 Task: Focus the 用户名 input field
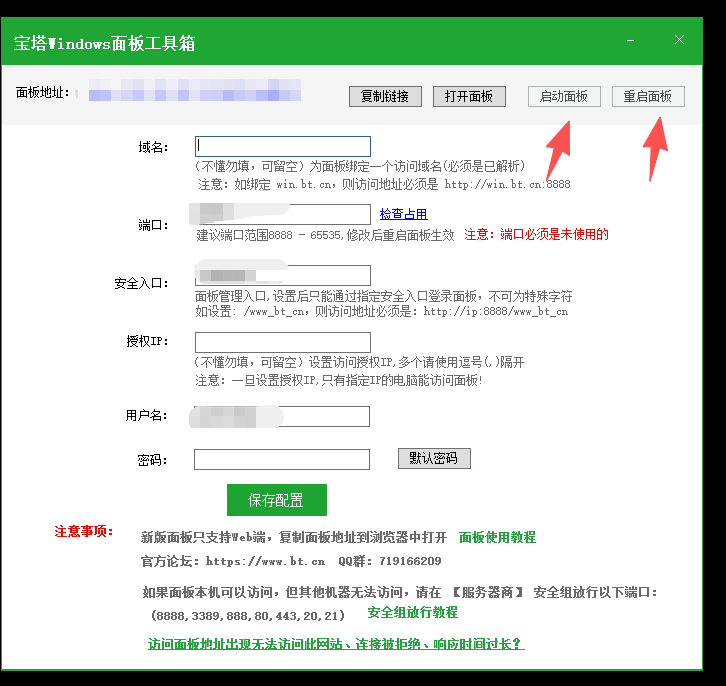tap(282, 416)
